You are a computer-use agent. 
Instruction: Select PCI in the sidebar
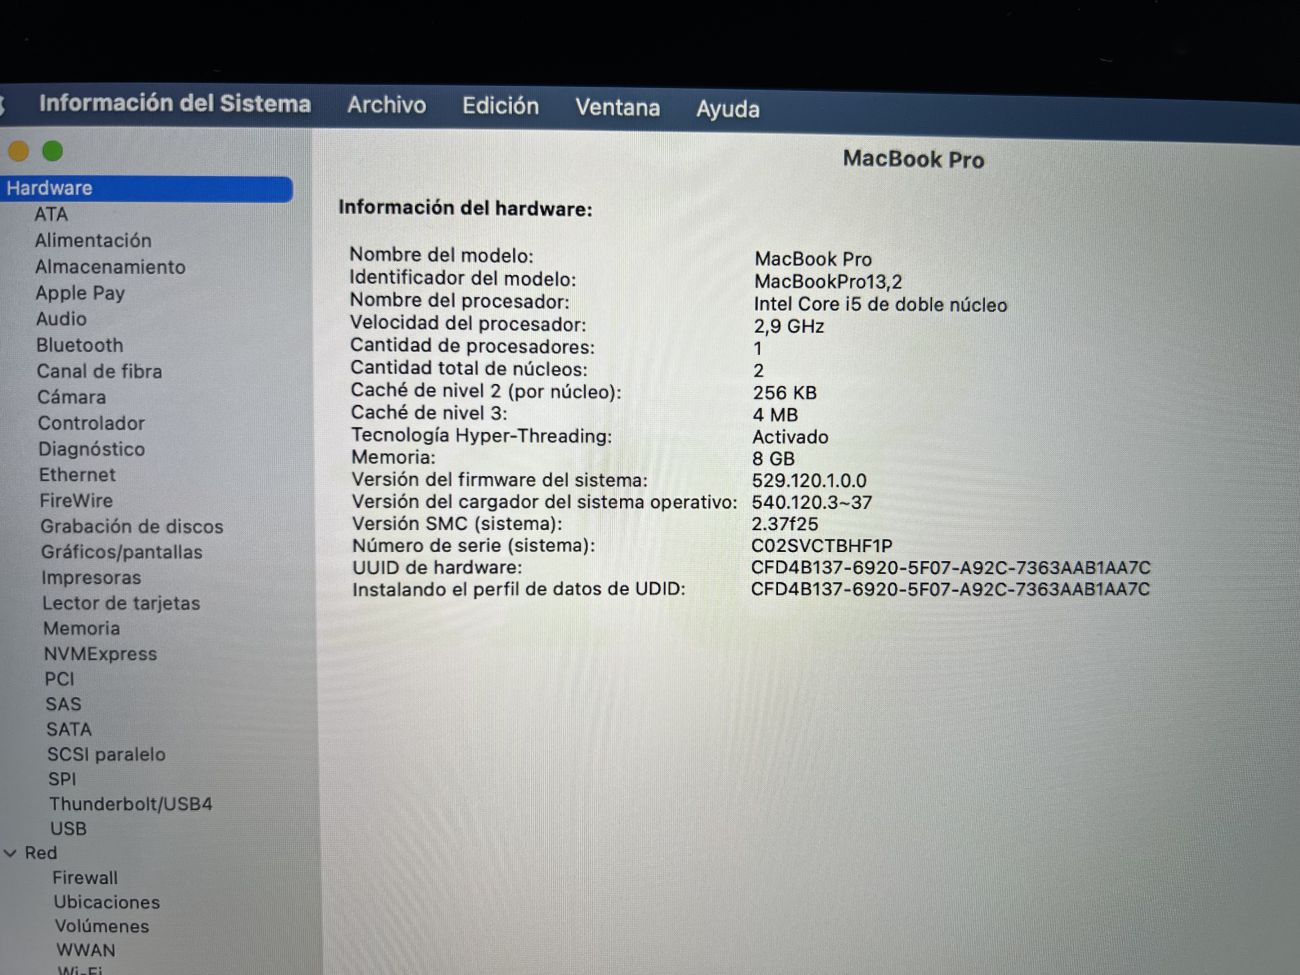(59, 679)
